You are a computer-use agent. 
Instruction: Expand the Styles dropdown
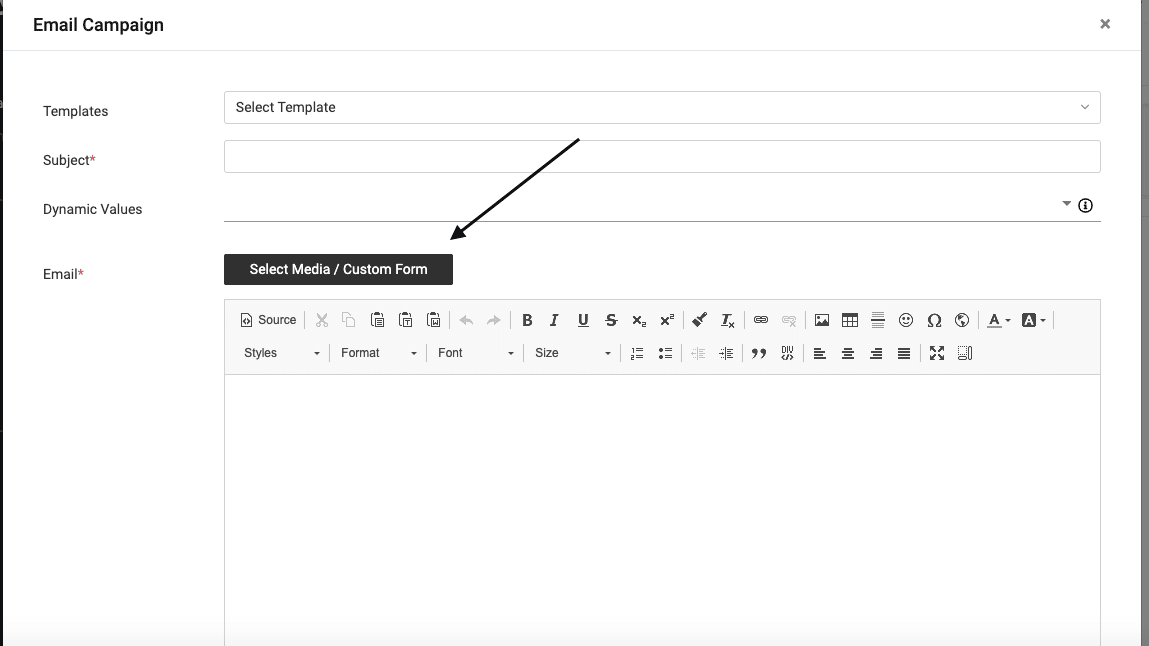[282, 353]
